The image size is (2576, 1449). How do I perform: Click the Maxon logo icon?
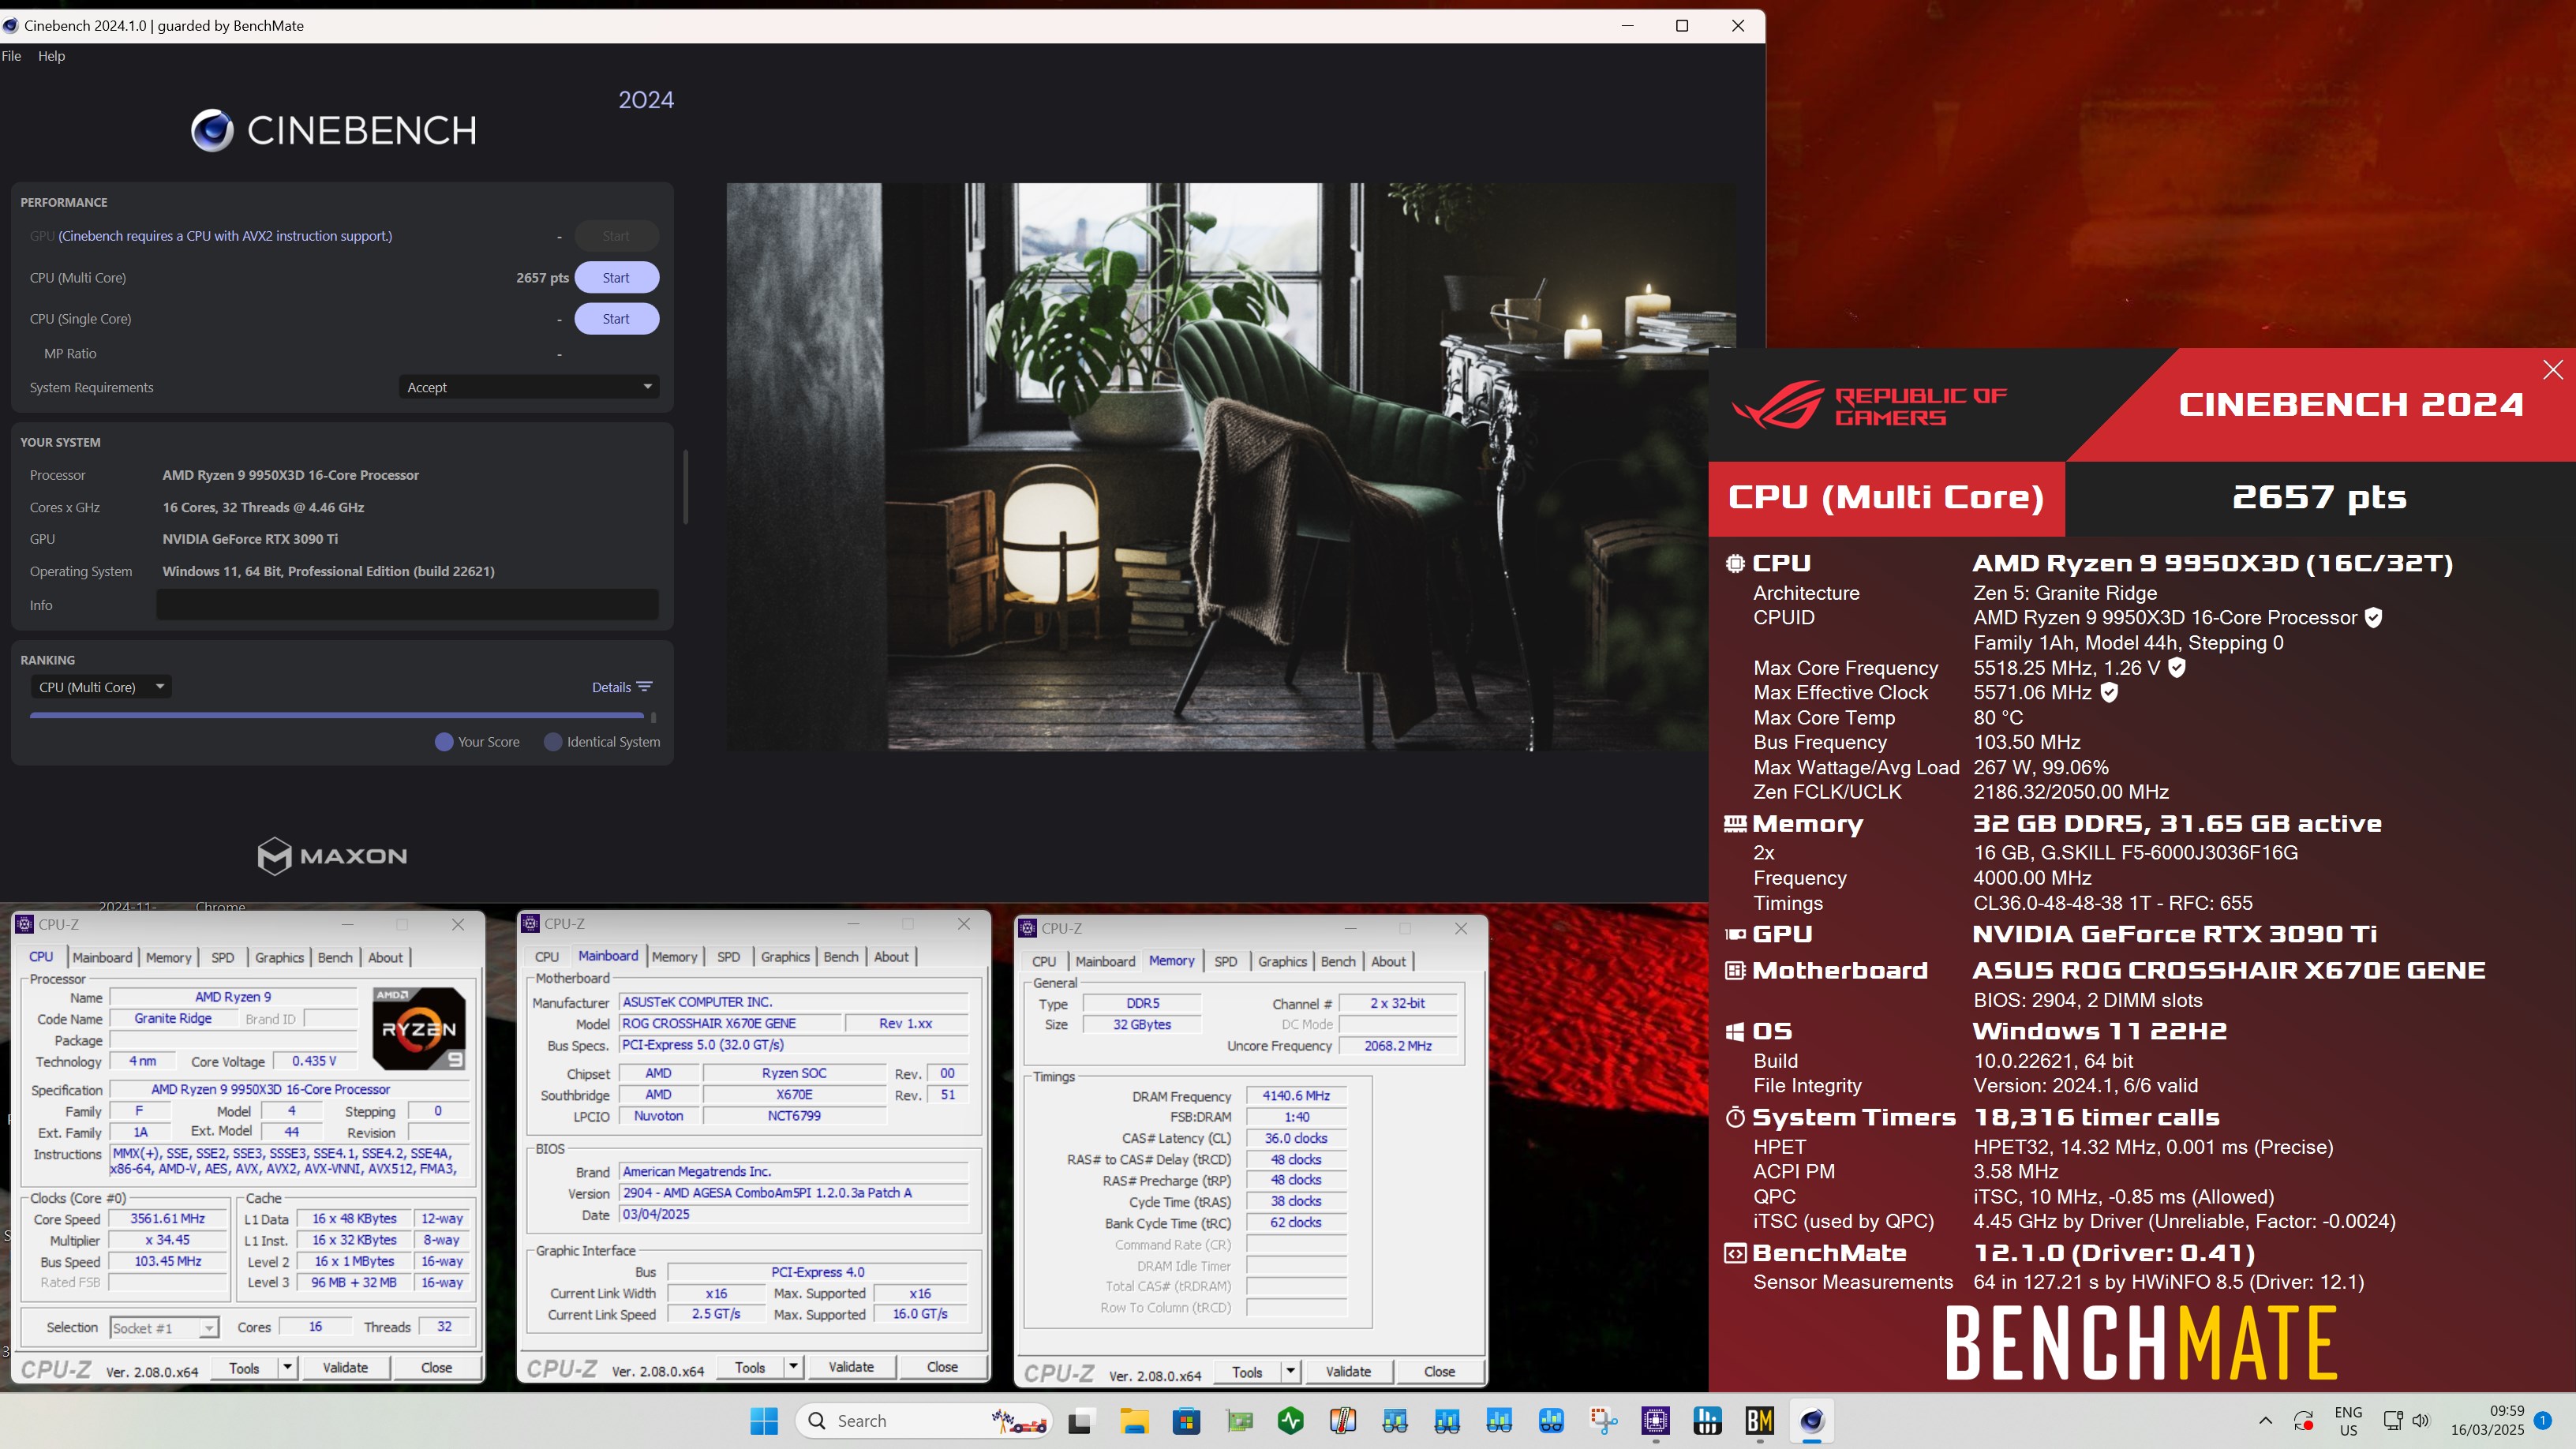pyautogui.click(x=274, y=856)
